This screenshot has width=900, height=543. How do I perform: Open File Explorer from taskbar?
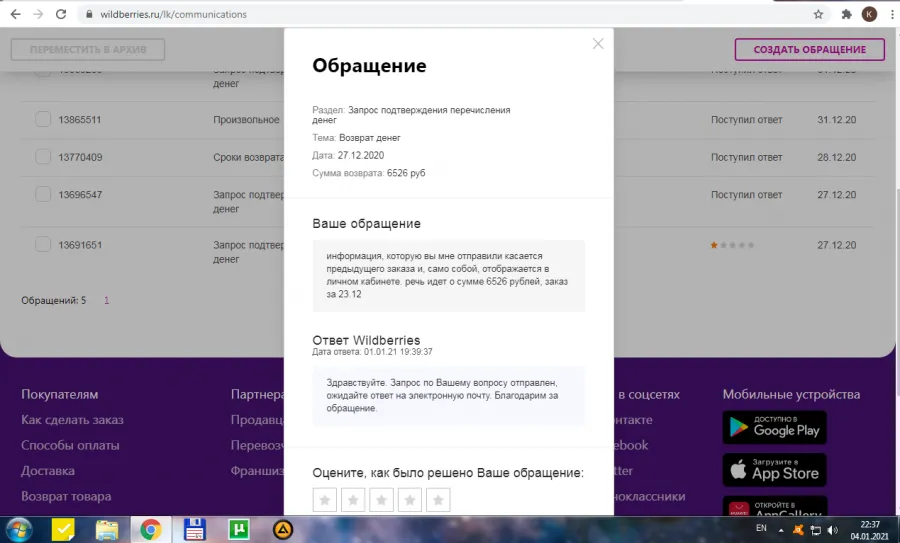107,529
